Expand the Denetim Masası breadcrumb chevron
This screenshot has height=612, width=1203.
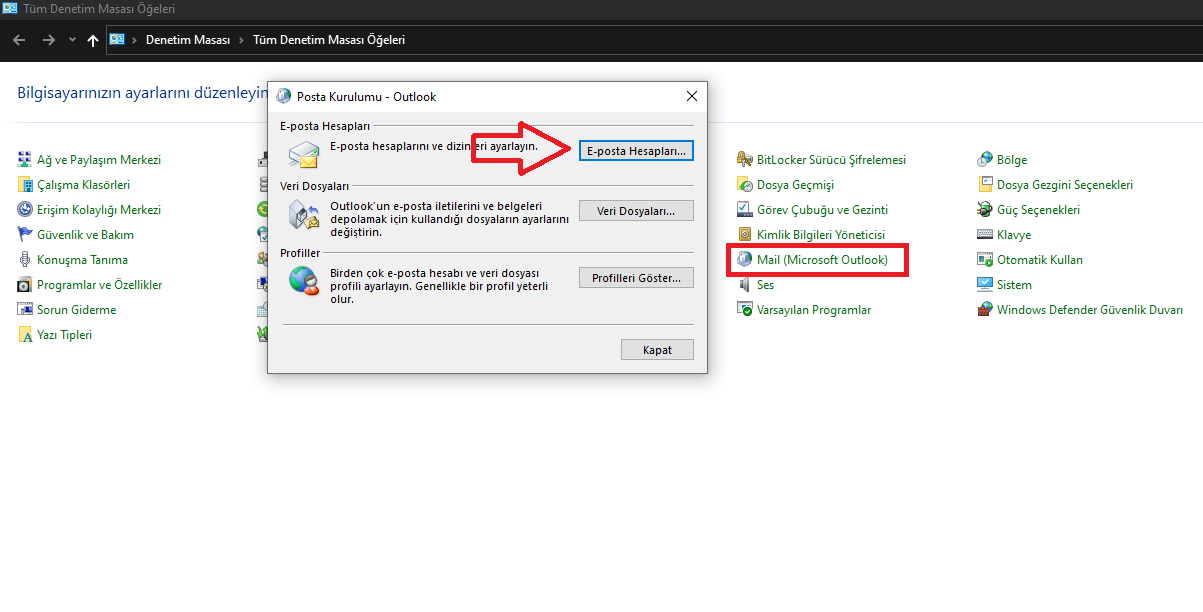pyautogui.click(x=240, y=41)
